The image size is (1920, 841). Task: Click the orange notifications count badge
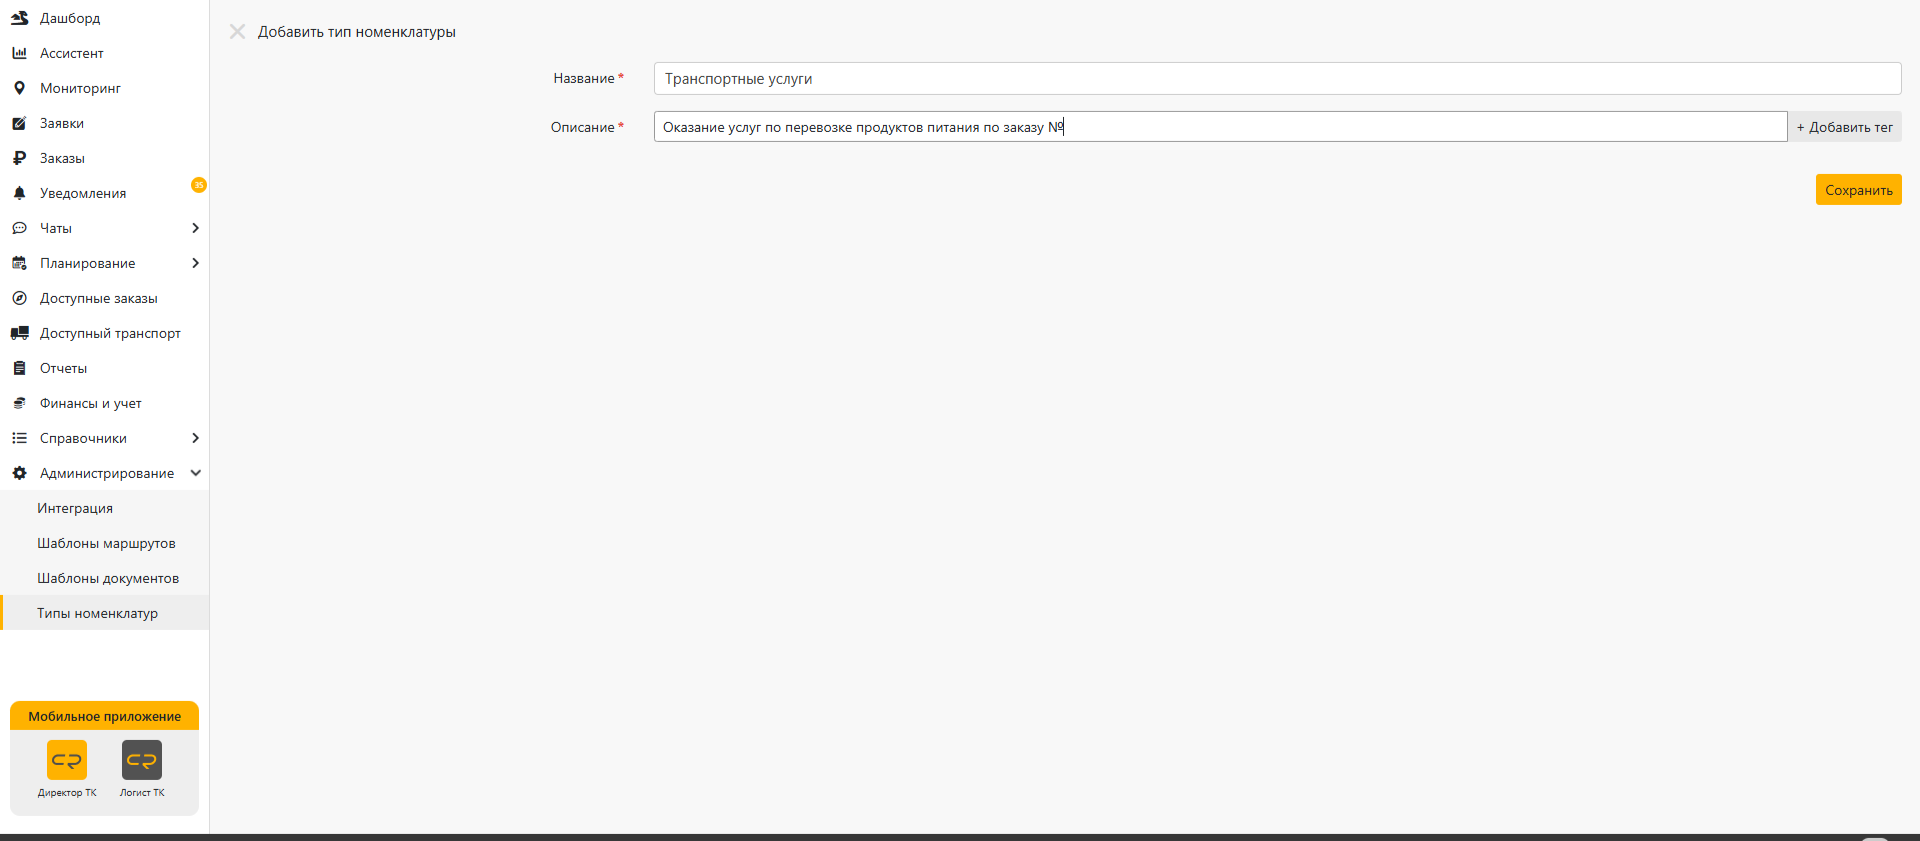pos(199,185)
